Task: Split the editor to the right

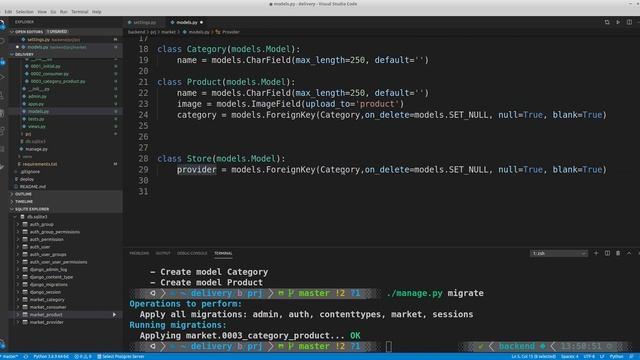Action: (x=629, y=22)
